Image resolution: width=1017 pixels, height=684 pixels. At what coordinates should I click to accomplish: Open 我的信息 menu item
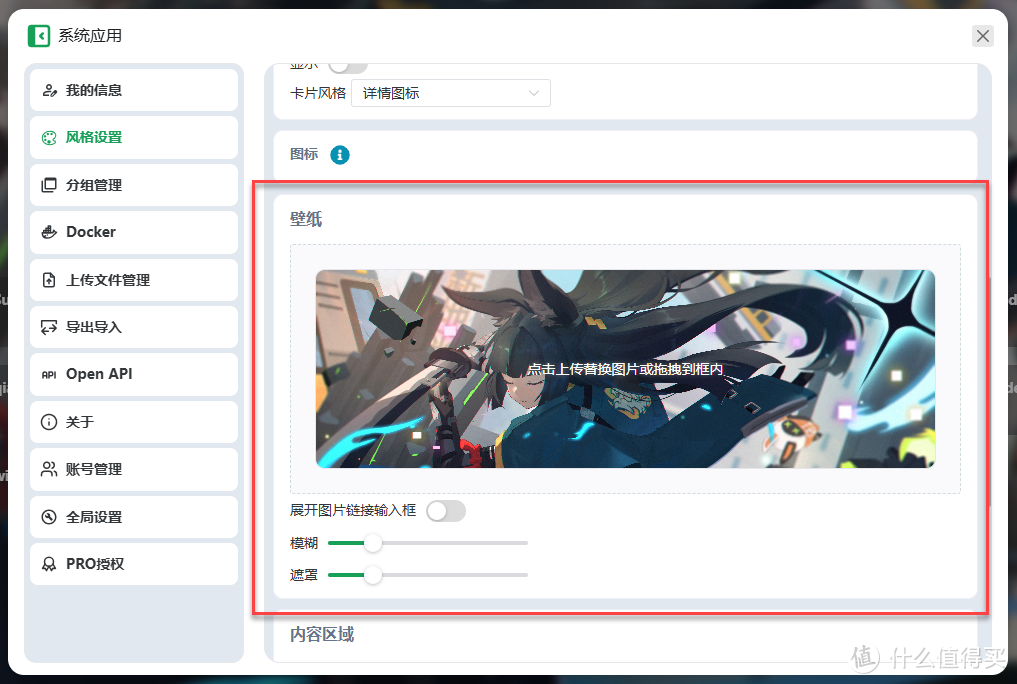click(134, 90)
